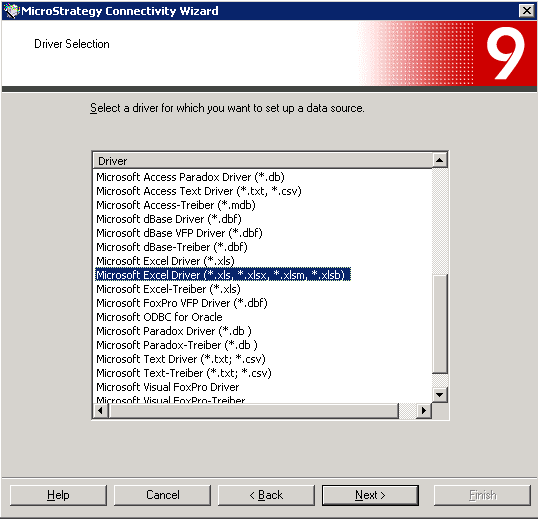Select Microsoft Visual FoxPro Driver

[167, 387]
